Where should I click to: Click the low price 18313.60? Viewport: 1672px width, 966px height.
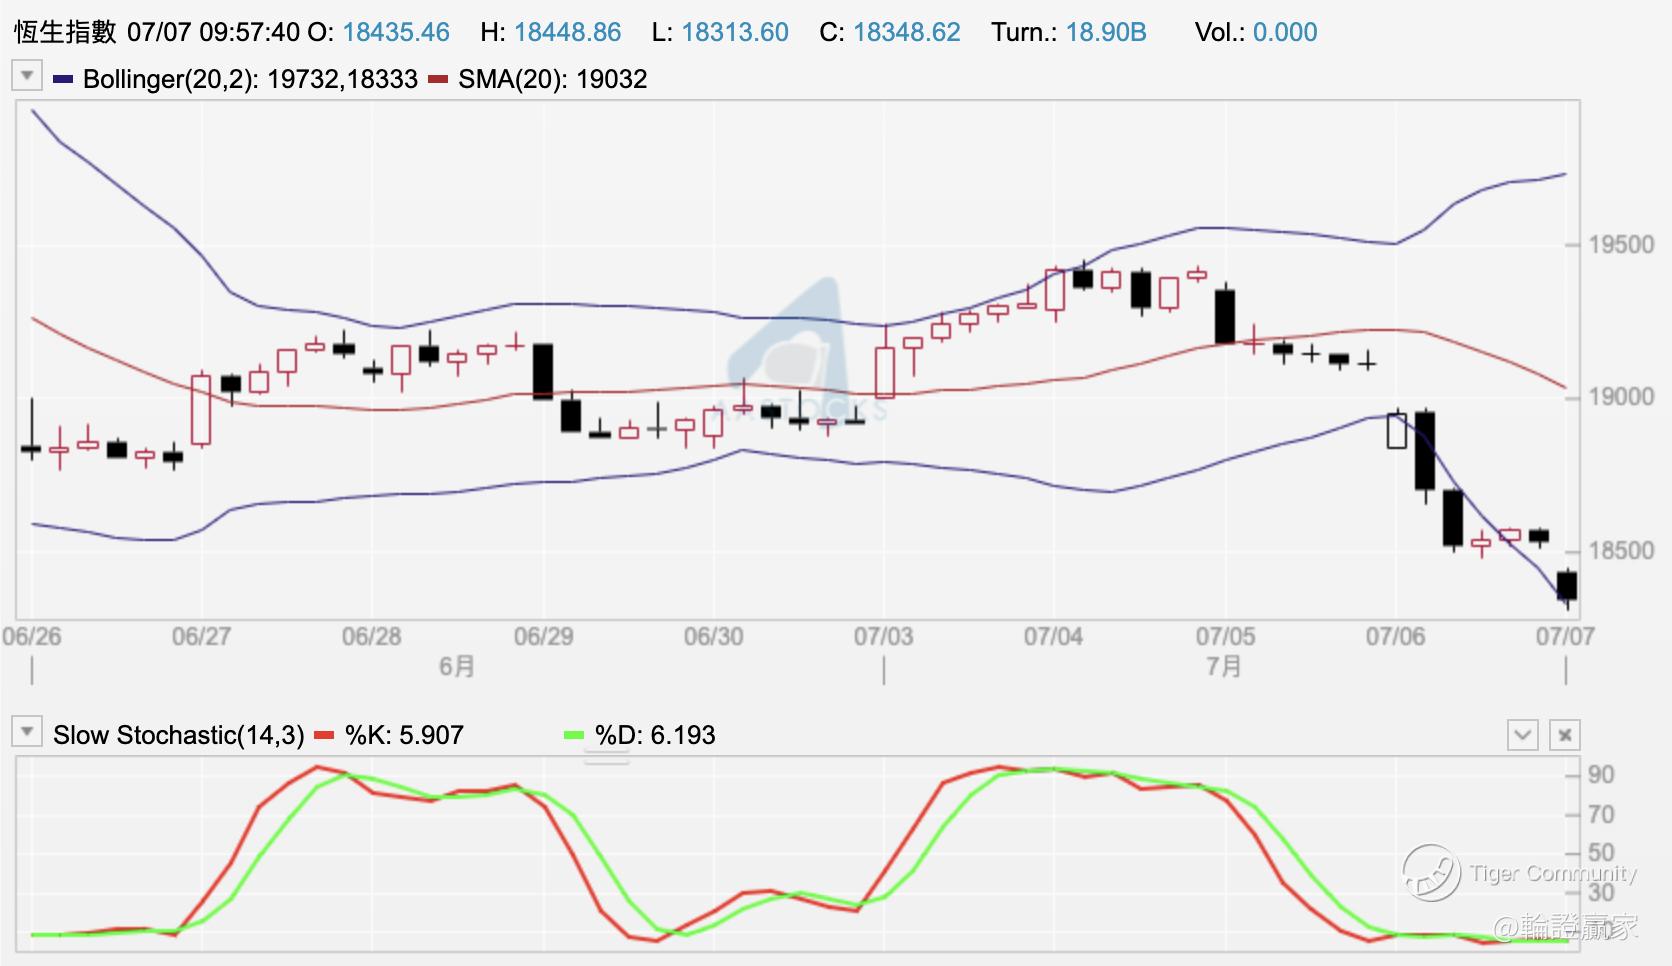point(735,32)
